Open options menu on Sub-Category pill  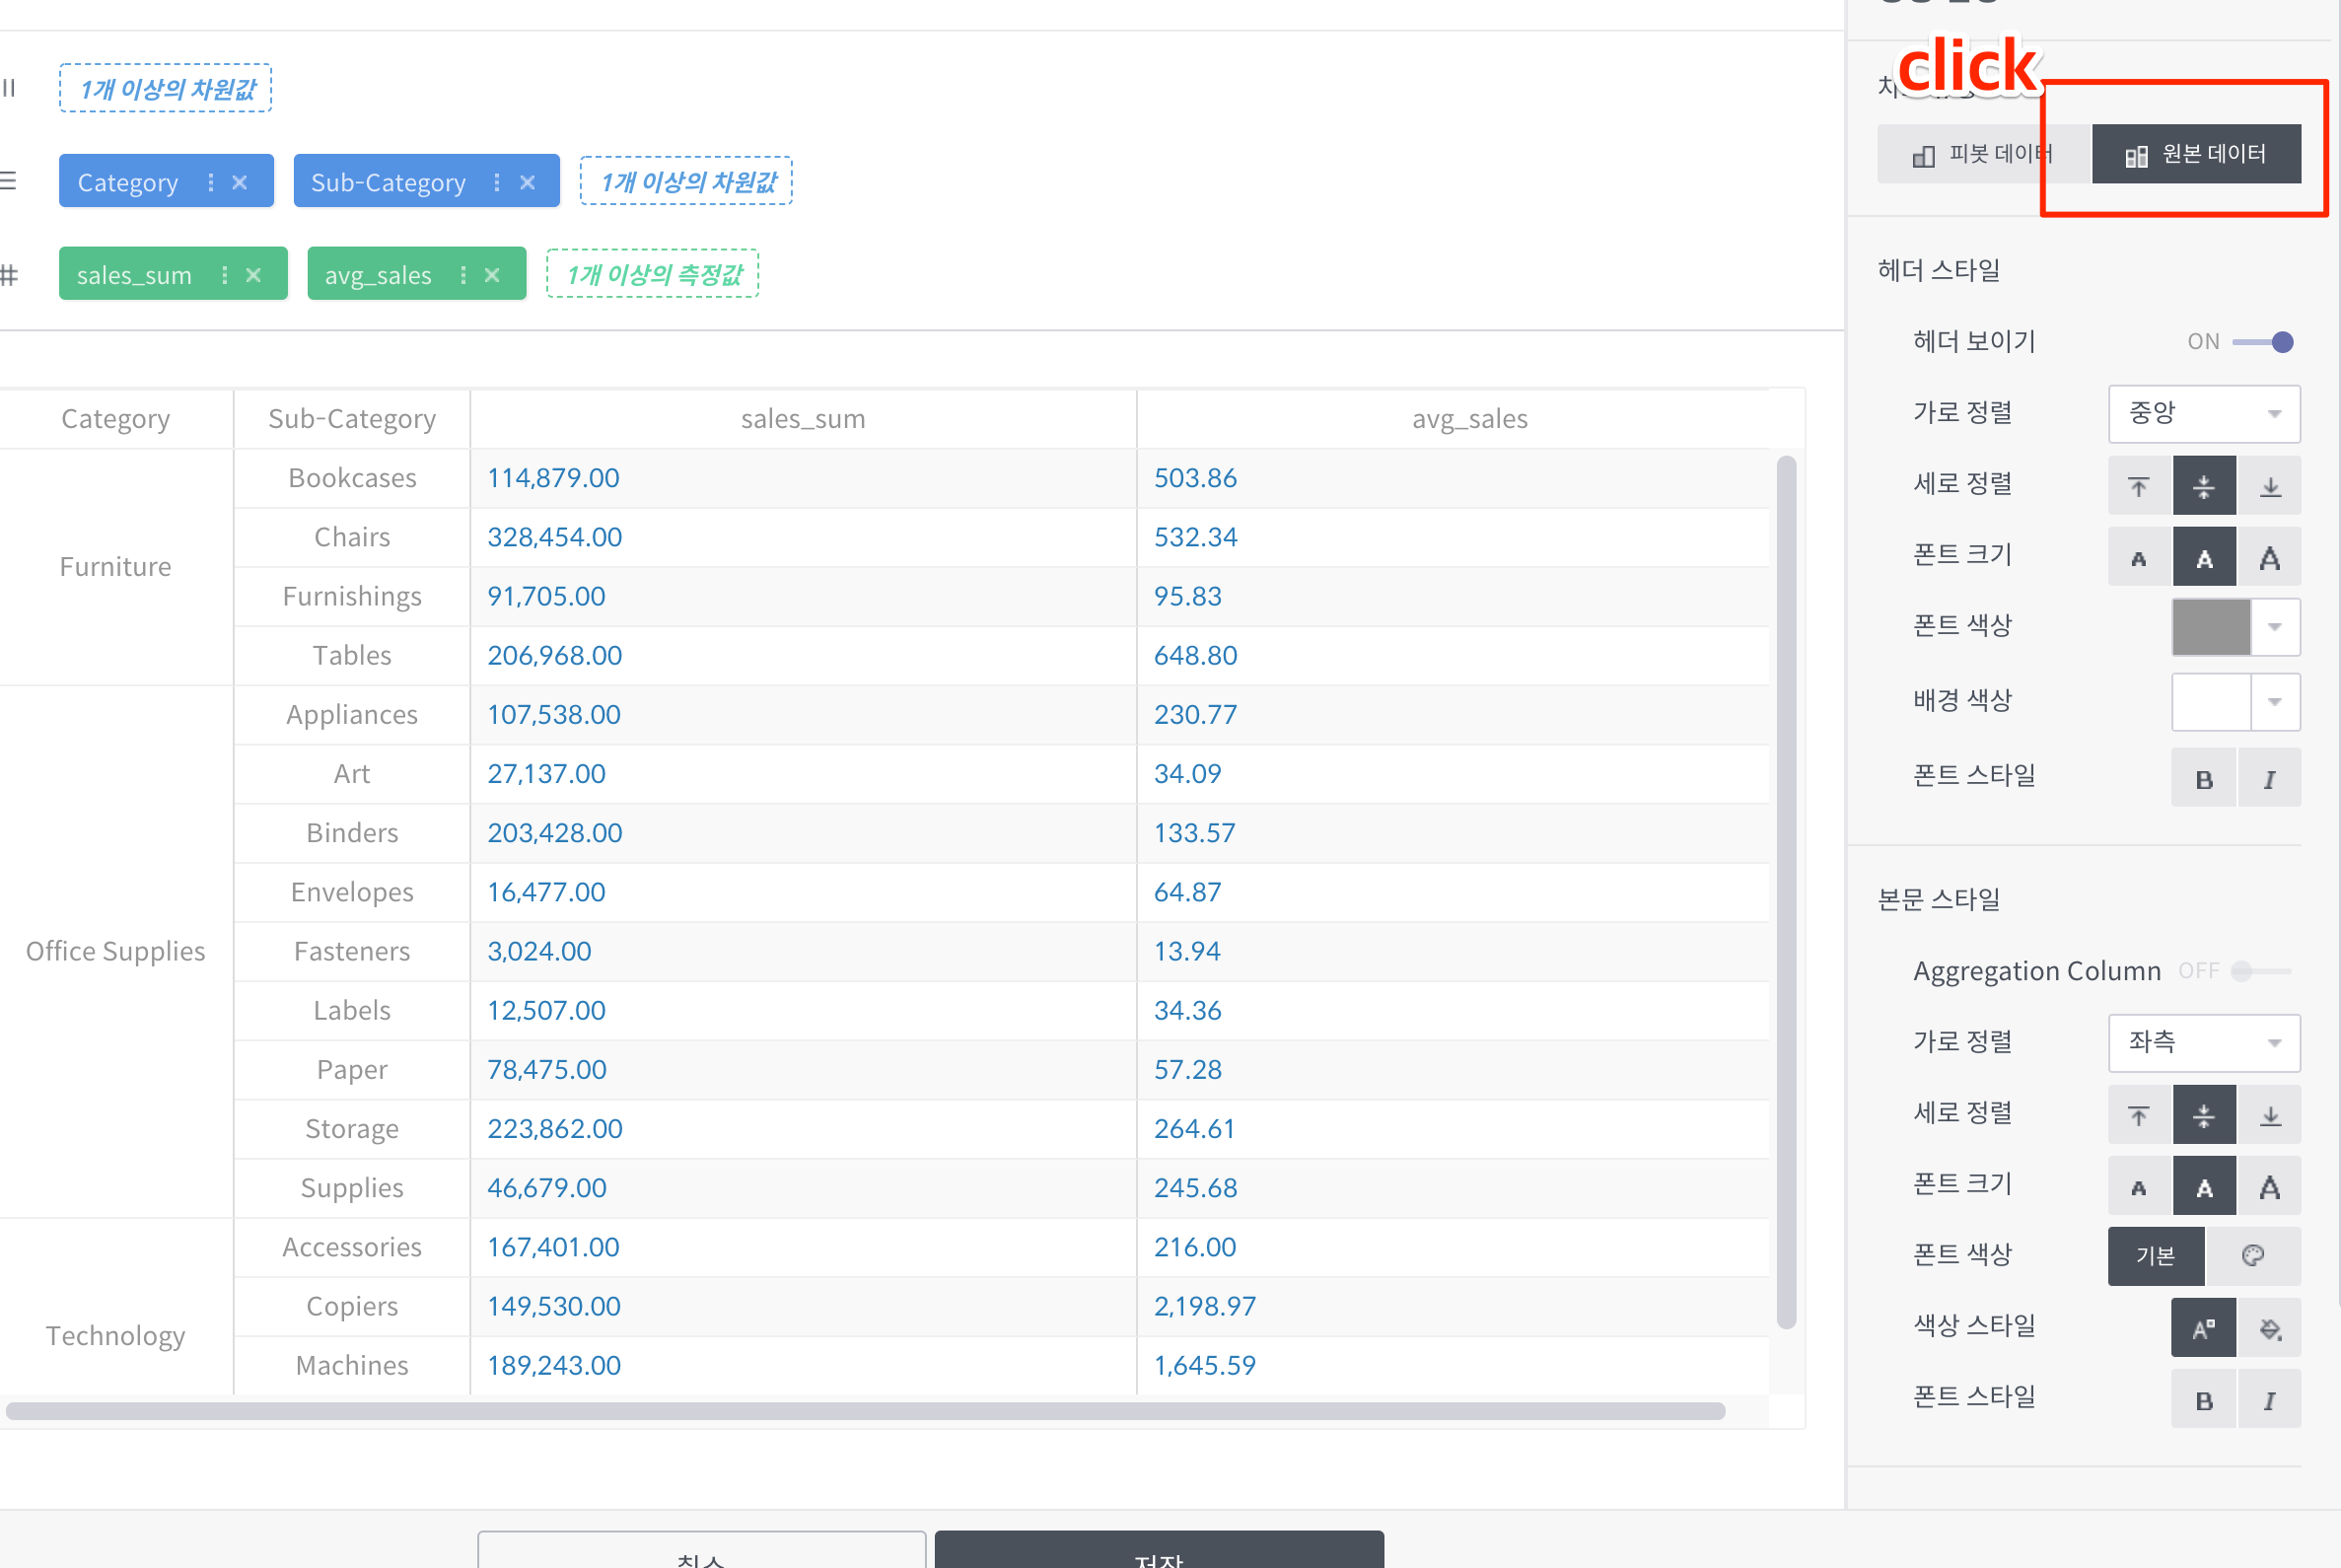point(497,182)
